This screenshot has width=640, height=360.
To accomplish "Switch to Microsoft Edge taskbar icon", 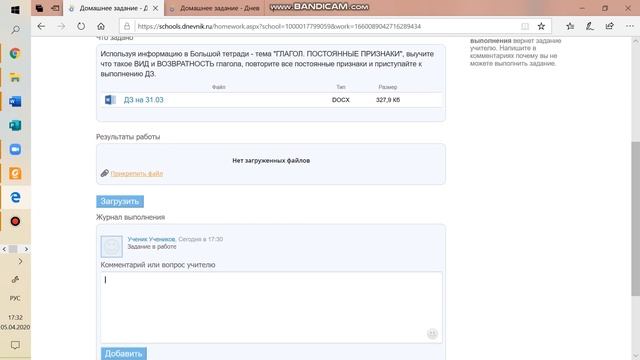I will click(x=15, y=197).
